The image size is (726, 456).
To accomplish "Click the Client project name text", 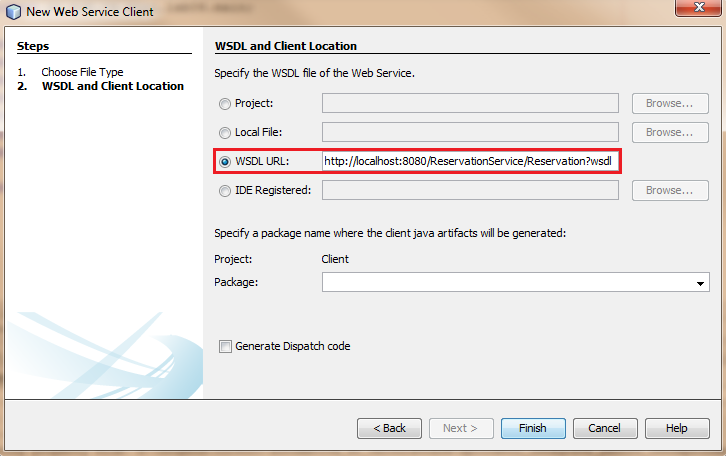I will 335,259.
